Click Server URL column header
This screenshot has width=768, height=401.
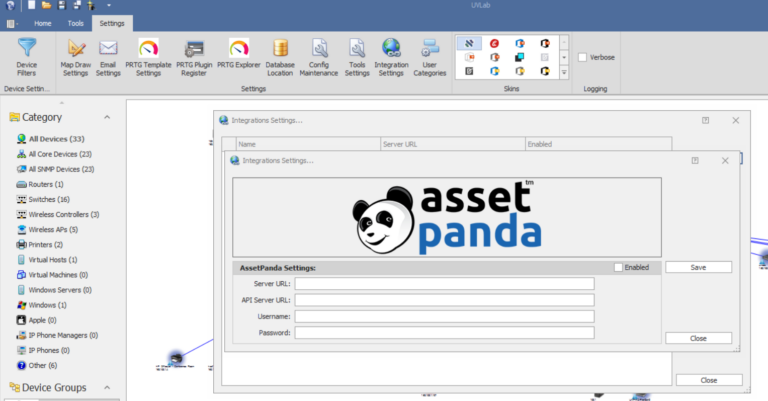coord(453,144)
